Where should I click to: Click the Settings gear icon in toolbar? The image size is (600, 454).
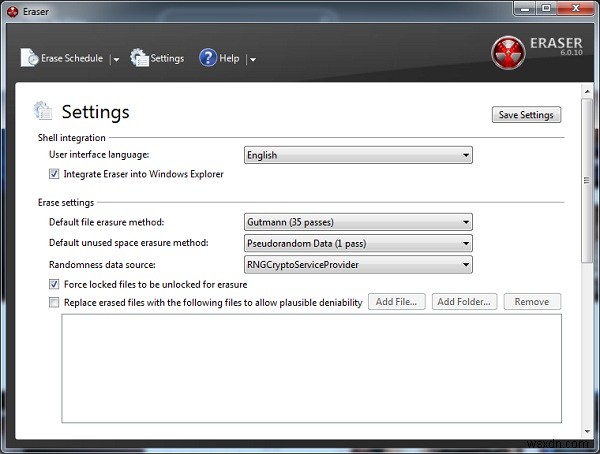139,58
